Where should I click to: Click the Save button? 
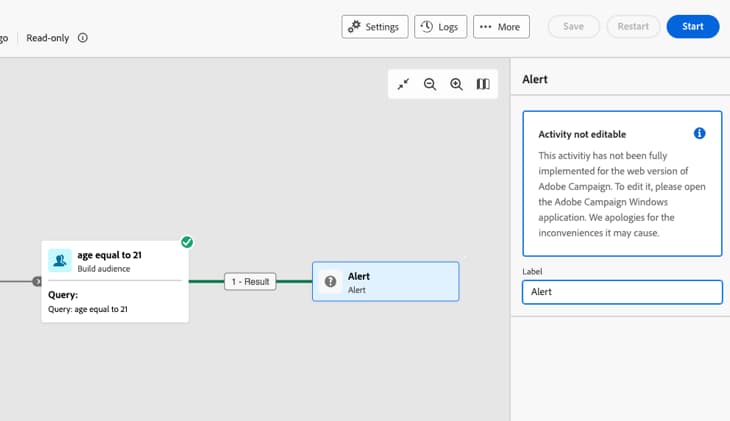point(574,27)
